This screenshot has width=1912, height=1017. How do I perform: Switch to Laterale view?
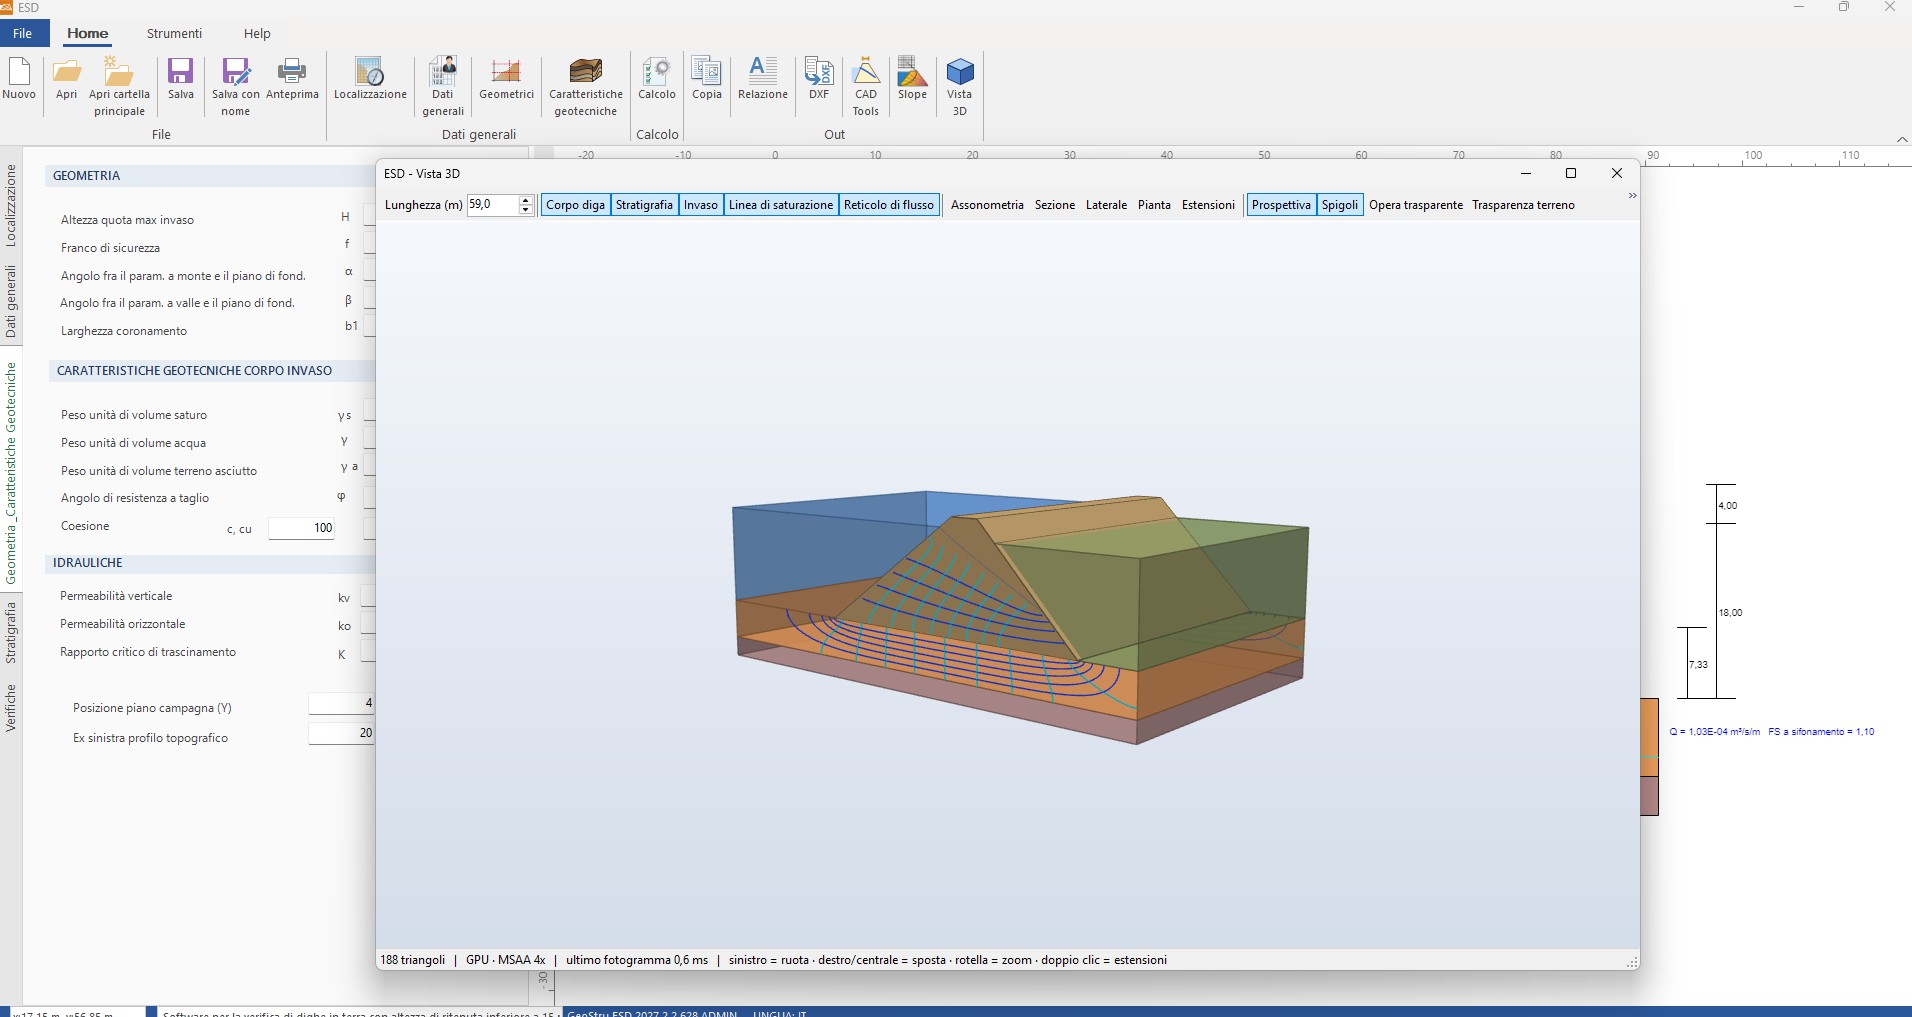pos(1106,205)
